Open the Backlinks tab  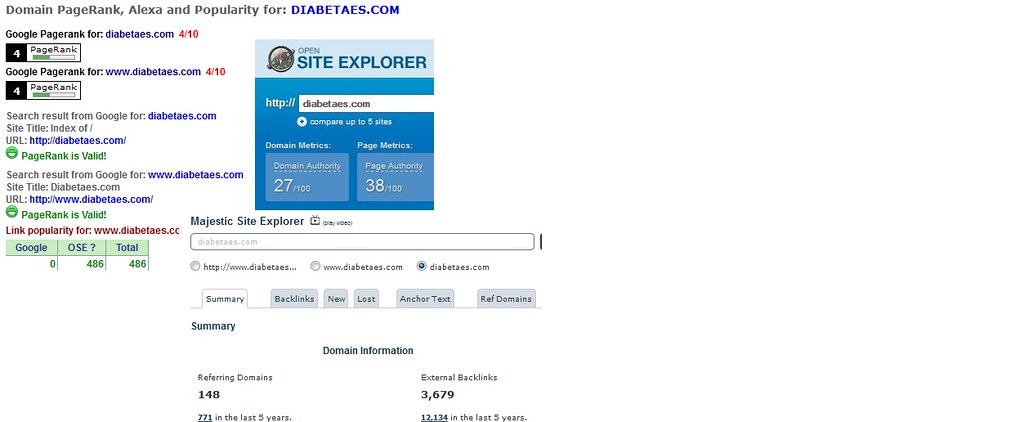tap(294, 299)
